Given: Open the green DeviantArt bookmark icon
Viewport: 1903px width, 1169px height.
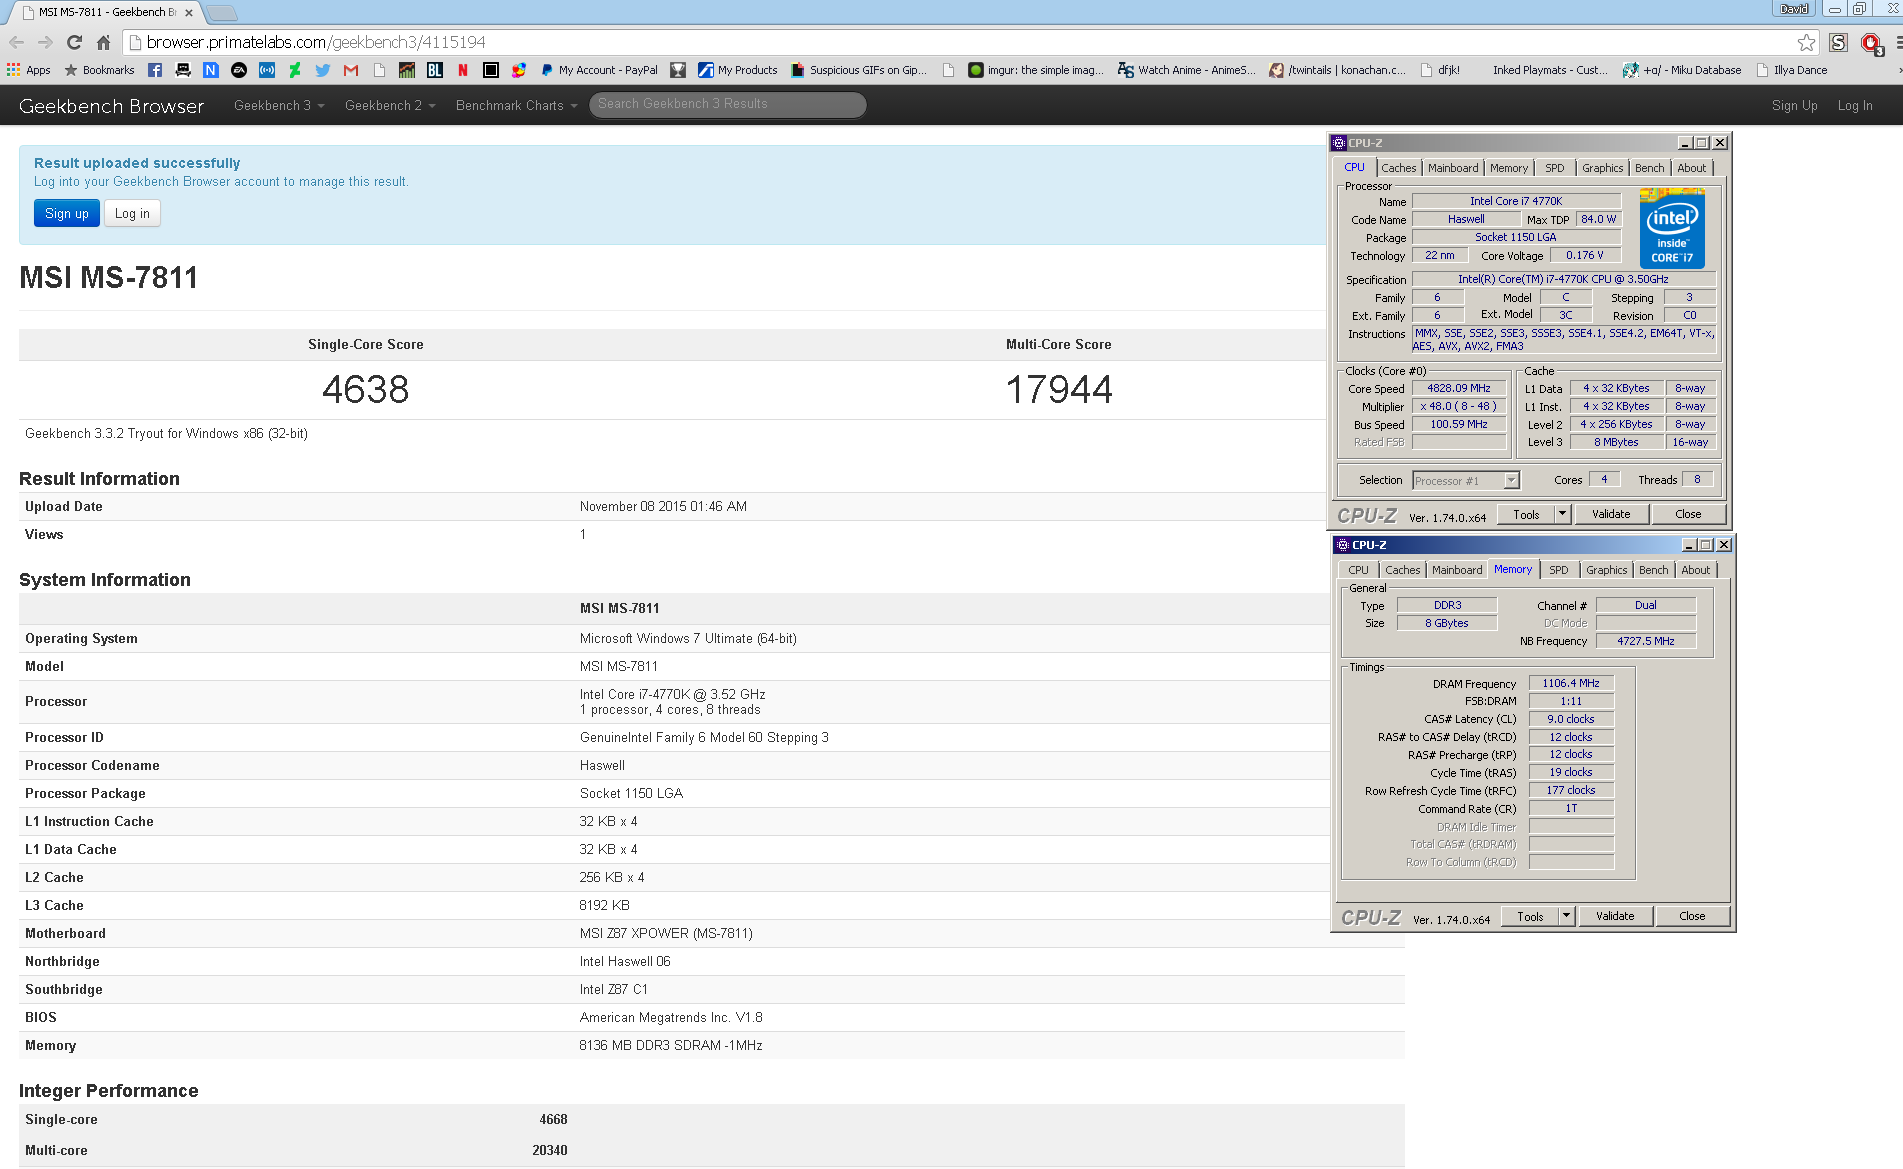Looking at the screenshot, I should pyautogui.click(x=295, y=70).
